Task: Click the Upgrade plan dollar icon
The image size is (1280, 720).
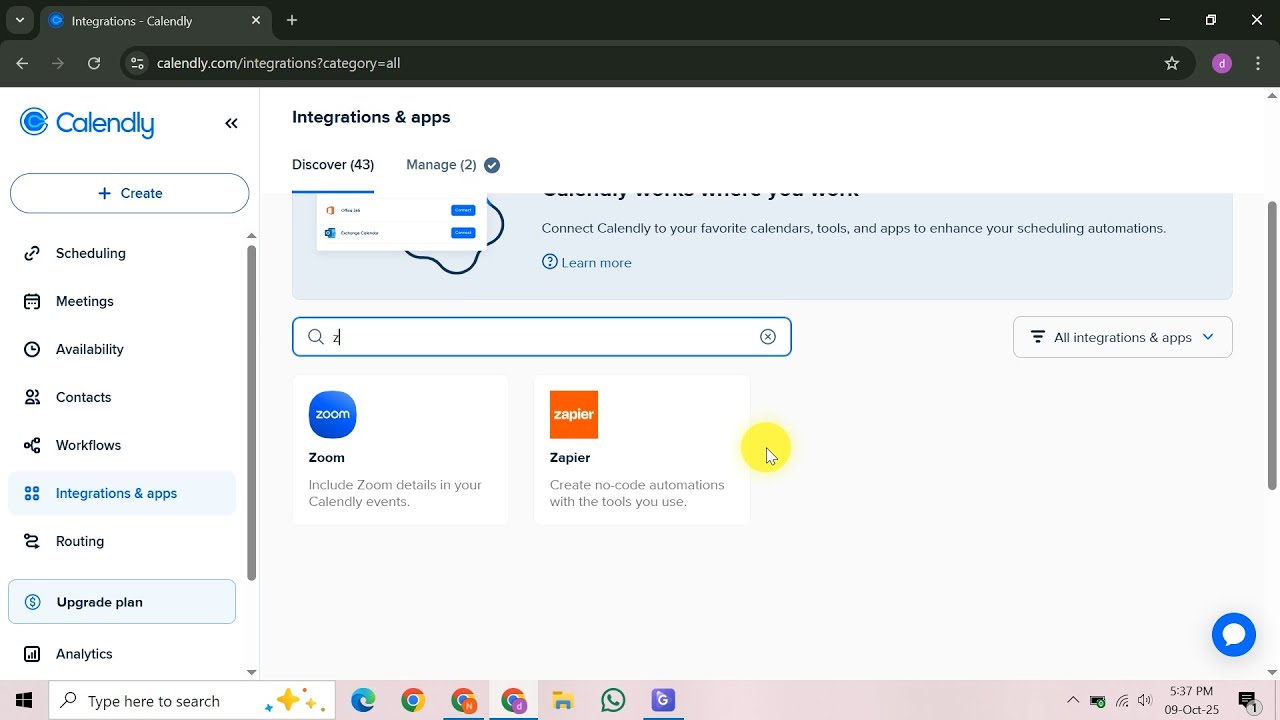Action: tap(33, 602)
